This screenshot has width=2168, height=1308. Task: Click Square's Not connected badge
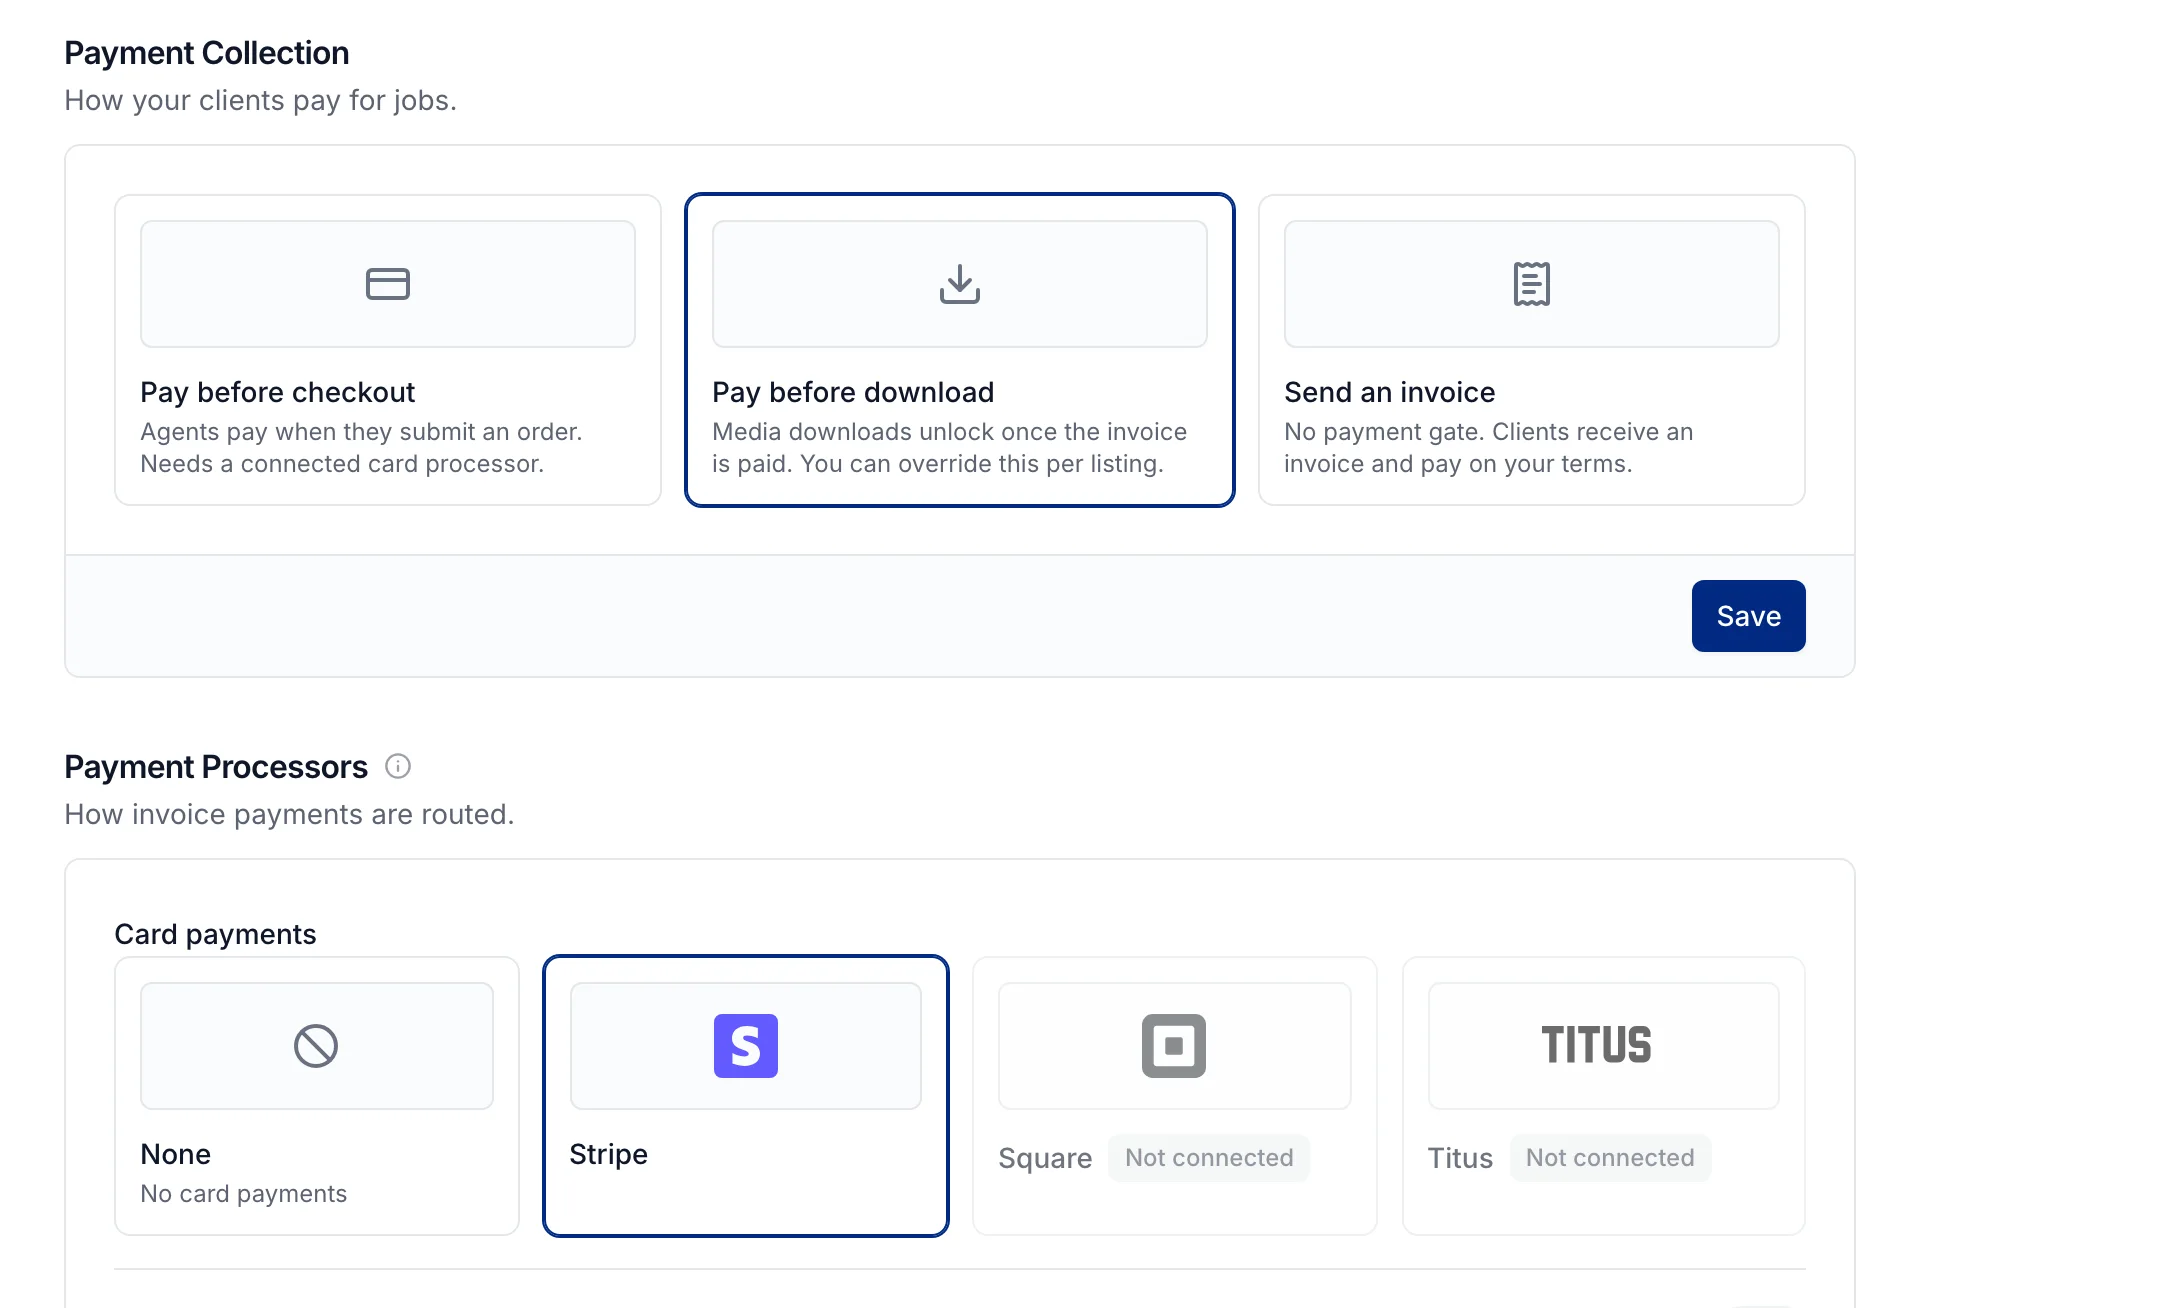point(1209,1158)
